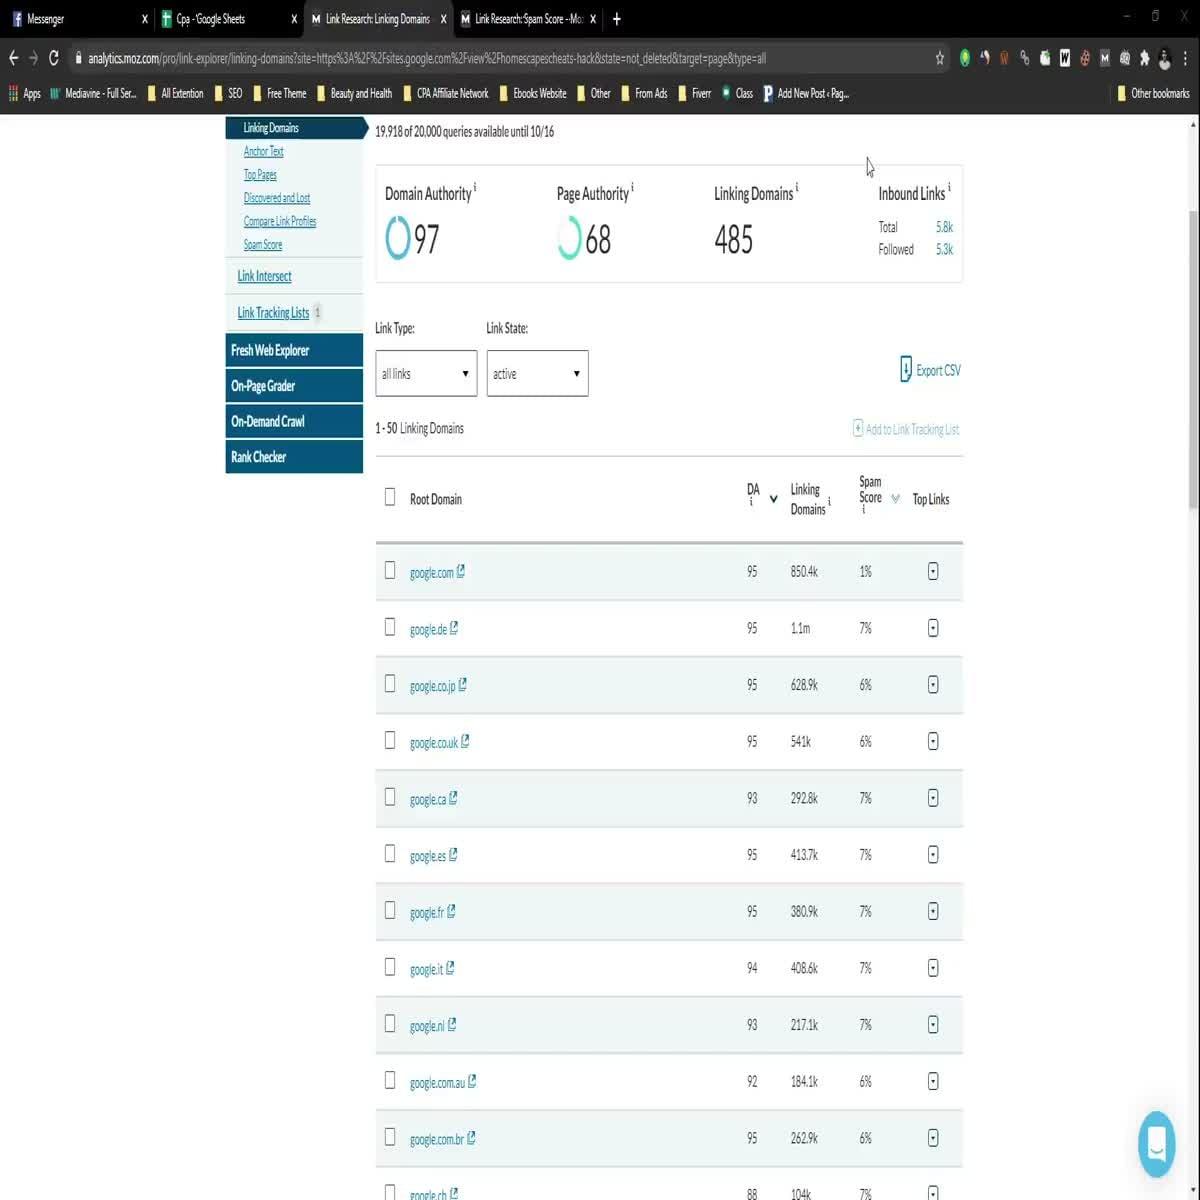
Task: Select the google.co.uk row checkbox
Action: coord(390,740)
